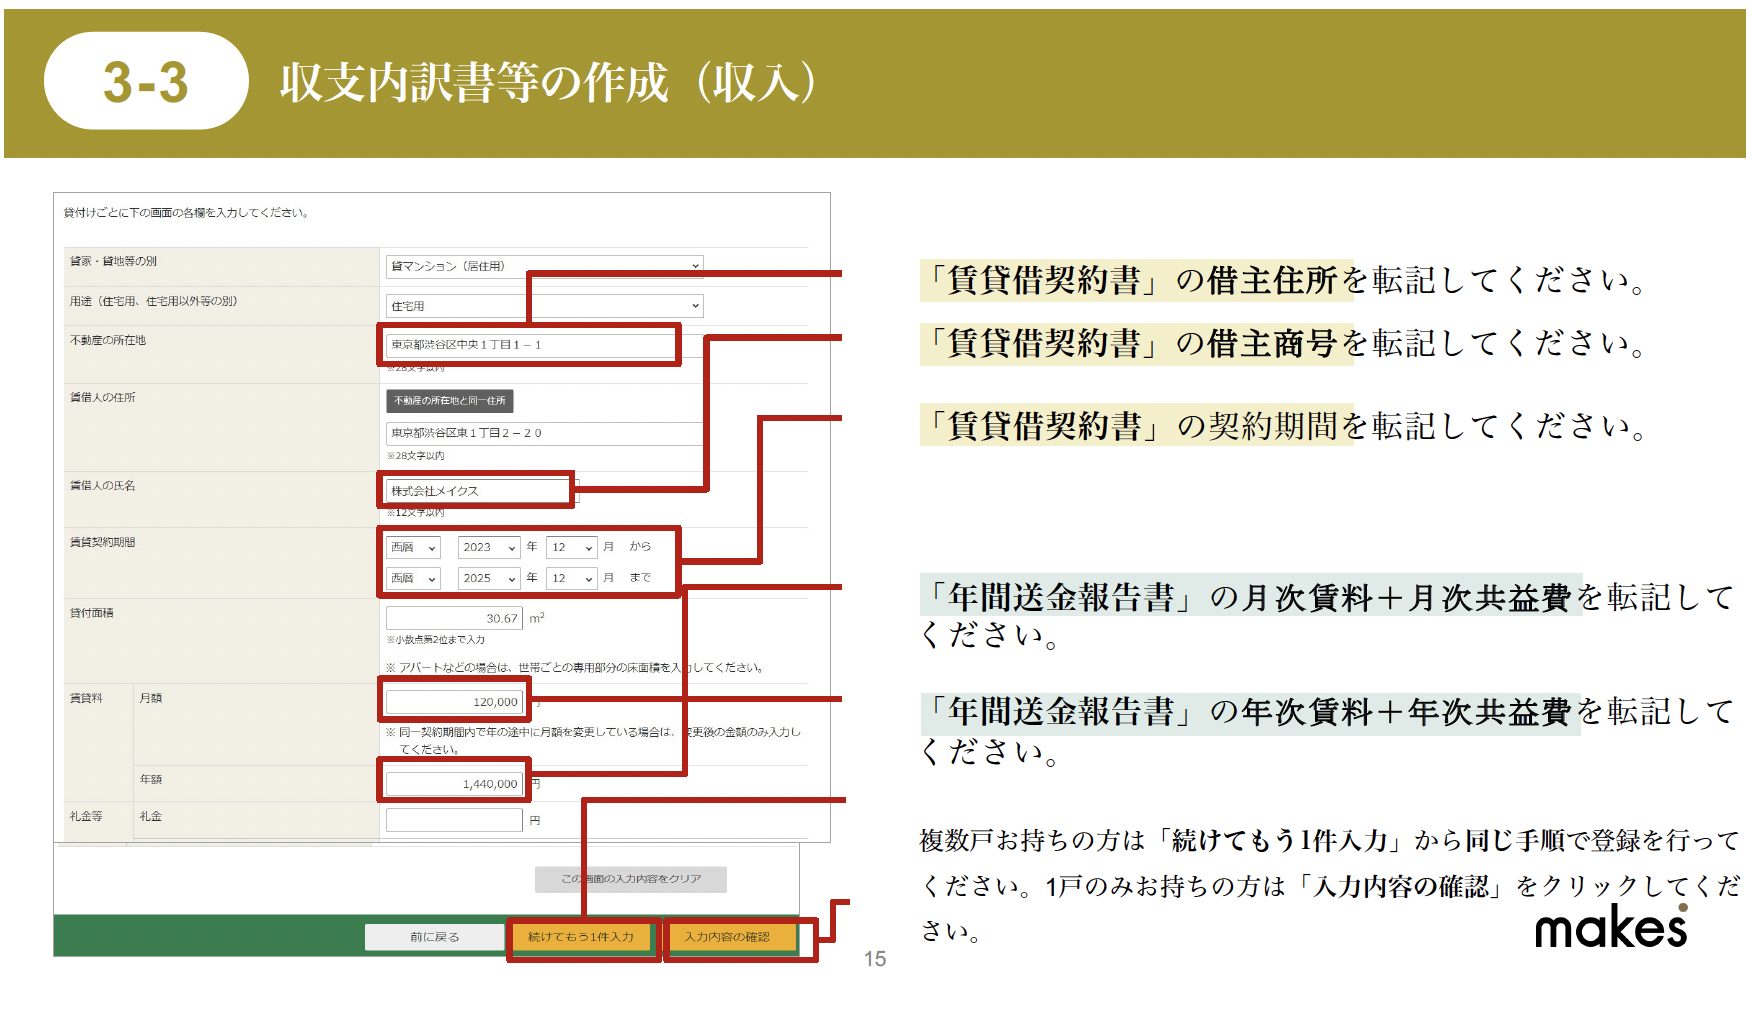Click the 不動産の所在地 address field

coord(530,345)
